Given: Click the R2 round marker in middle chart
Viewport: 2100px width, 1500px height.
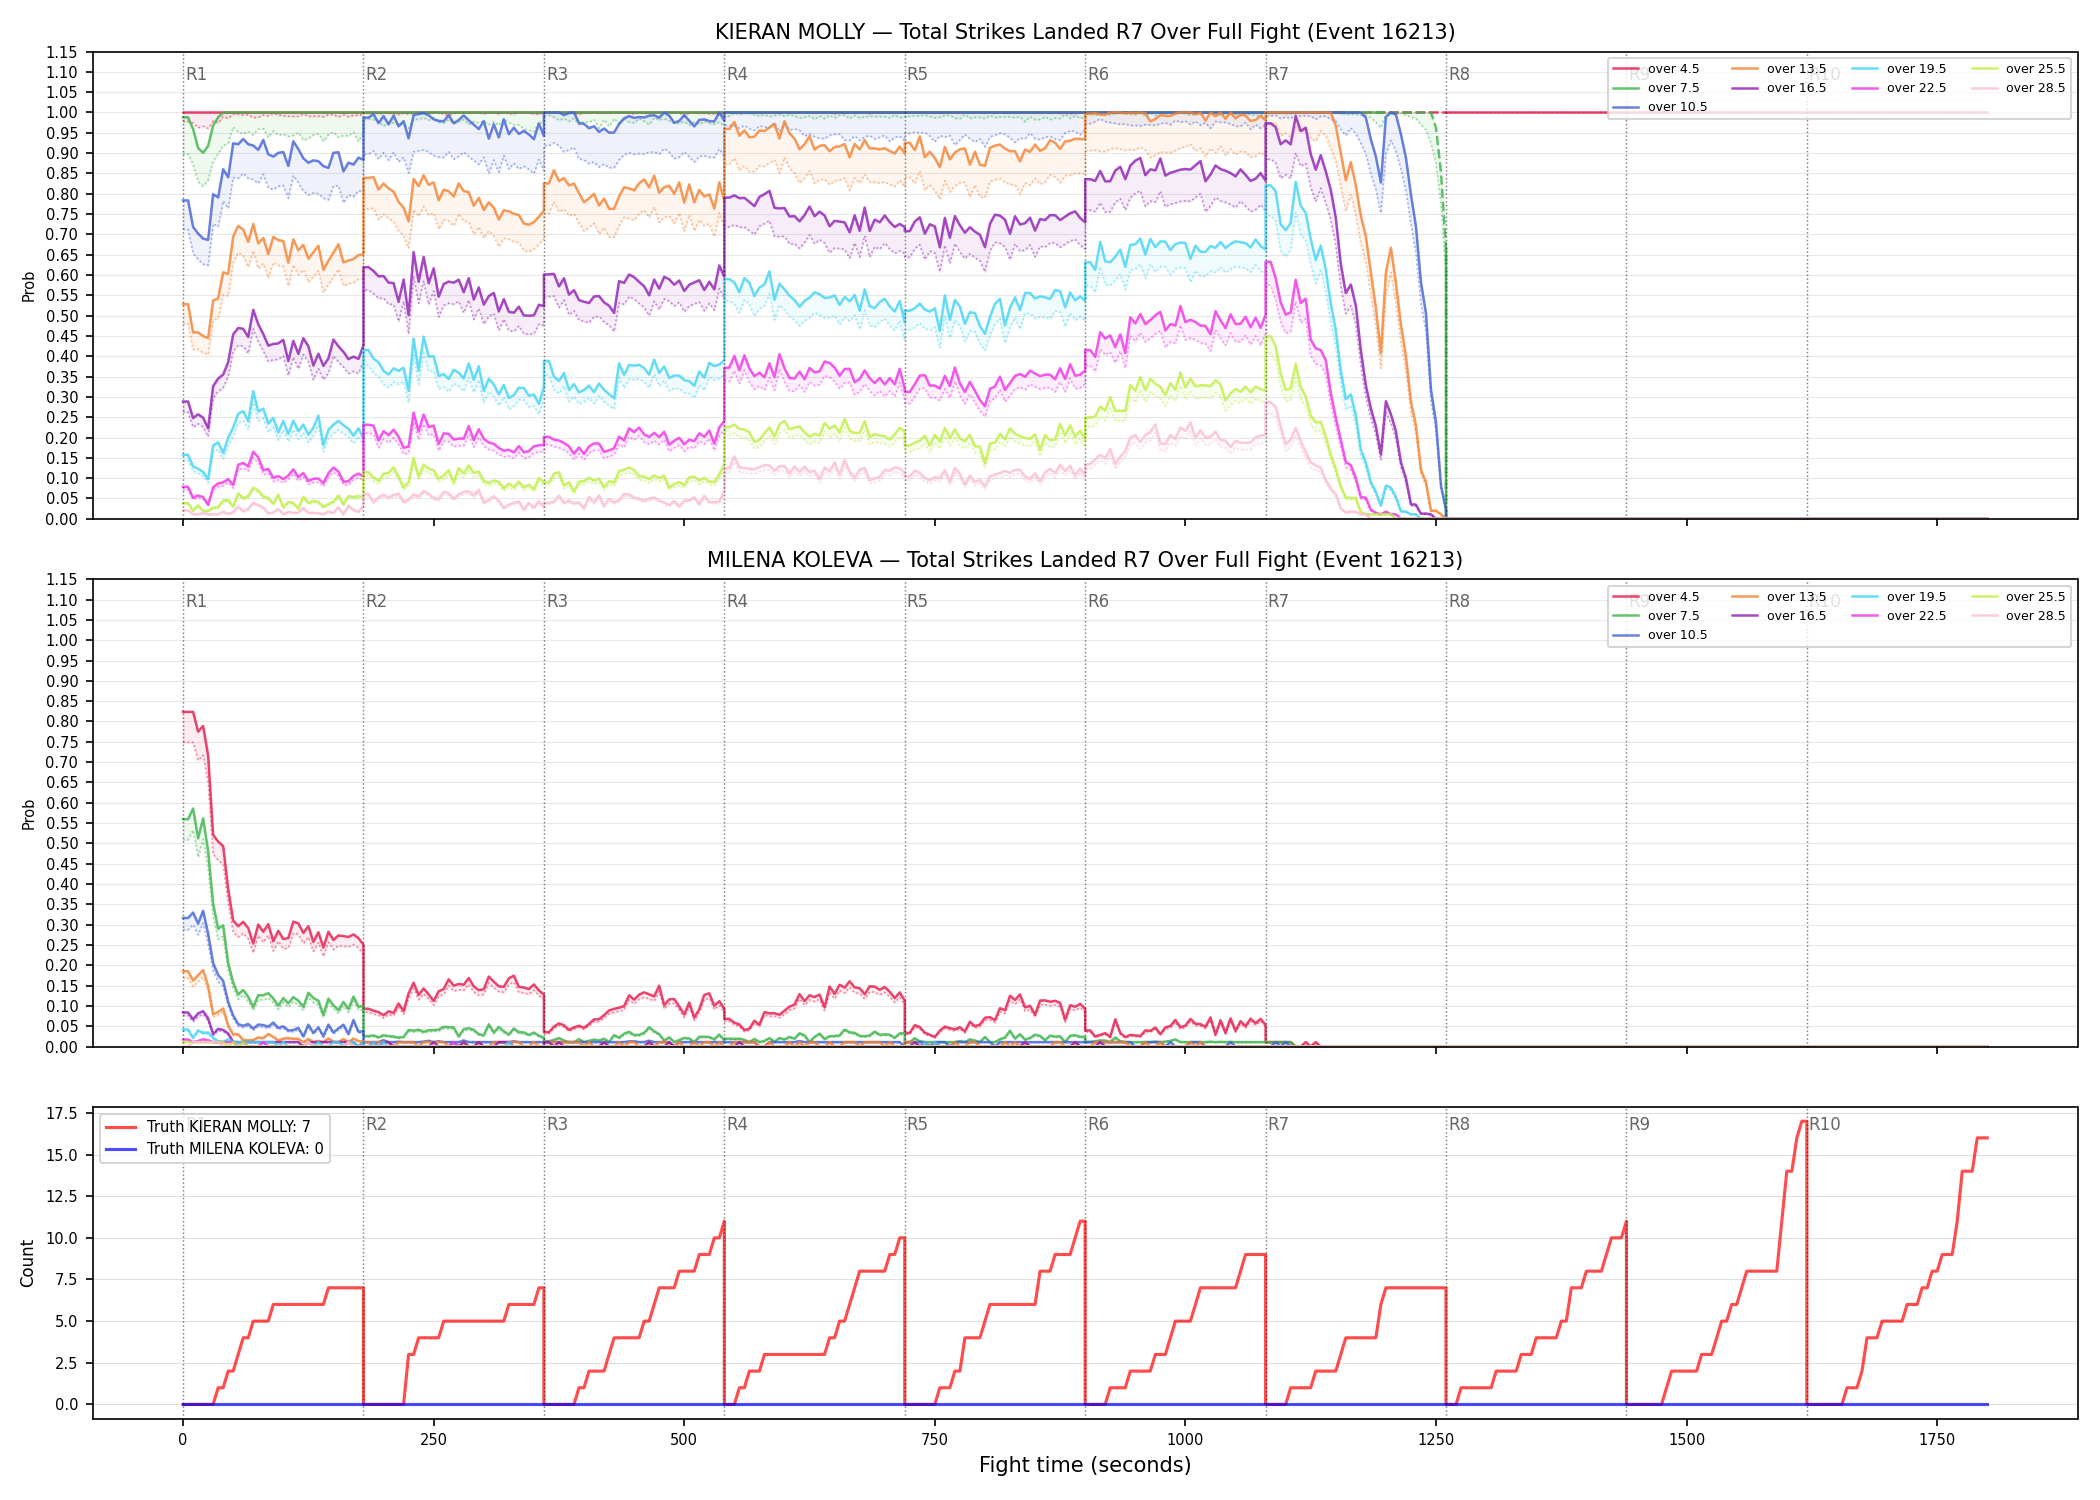Looking at the screenshot, I should click(x=376, y=601).
